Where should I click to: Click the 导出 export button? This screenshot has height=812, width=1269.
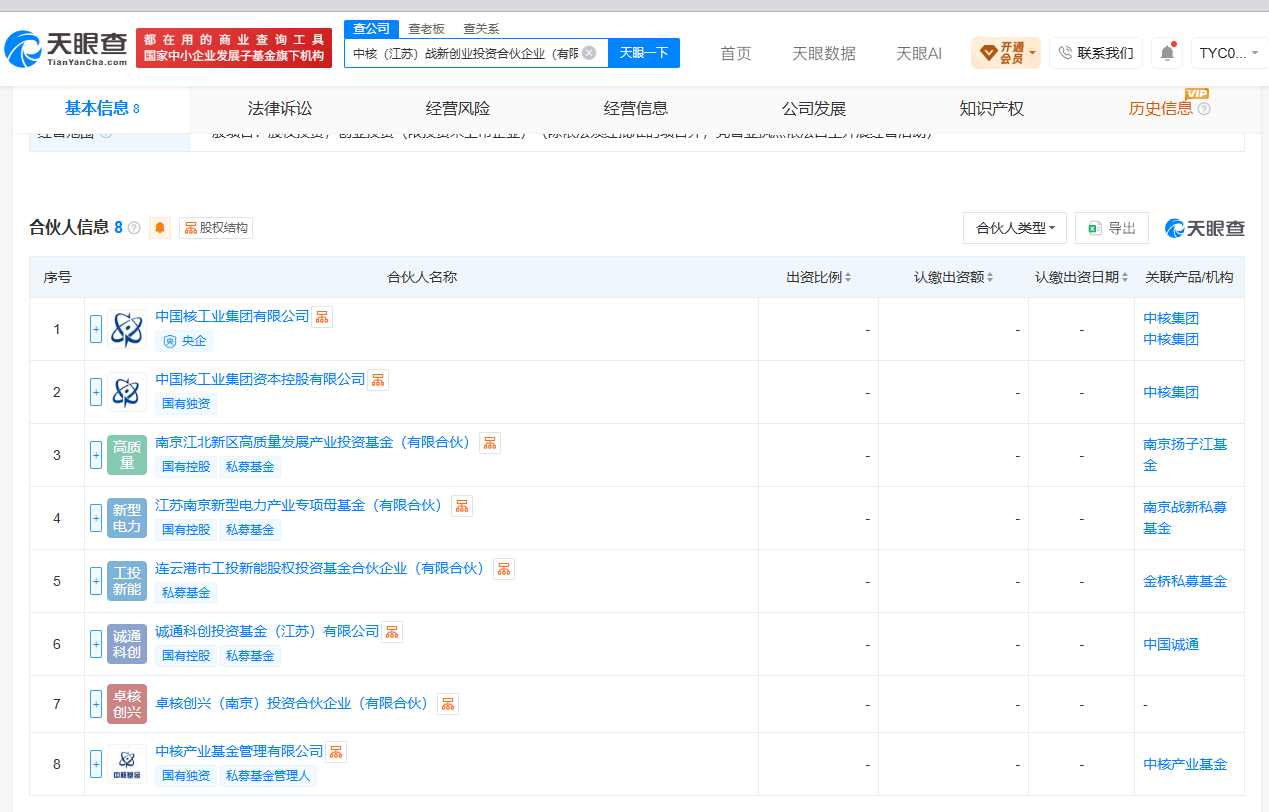[x=1112, y=228]
